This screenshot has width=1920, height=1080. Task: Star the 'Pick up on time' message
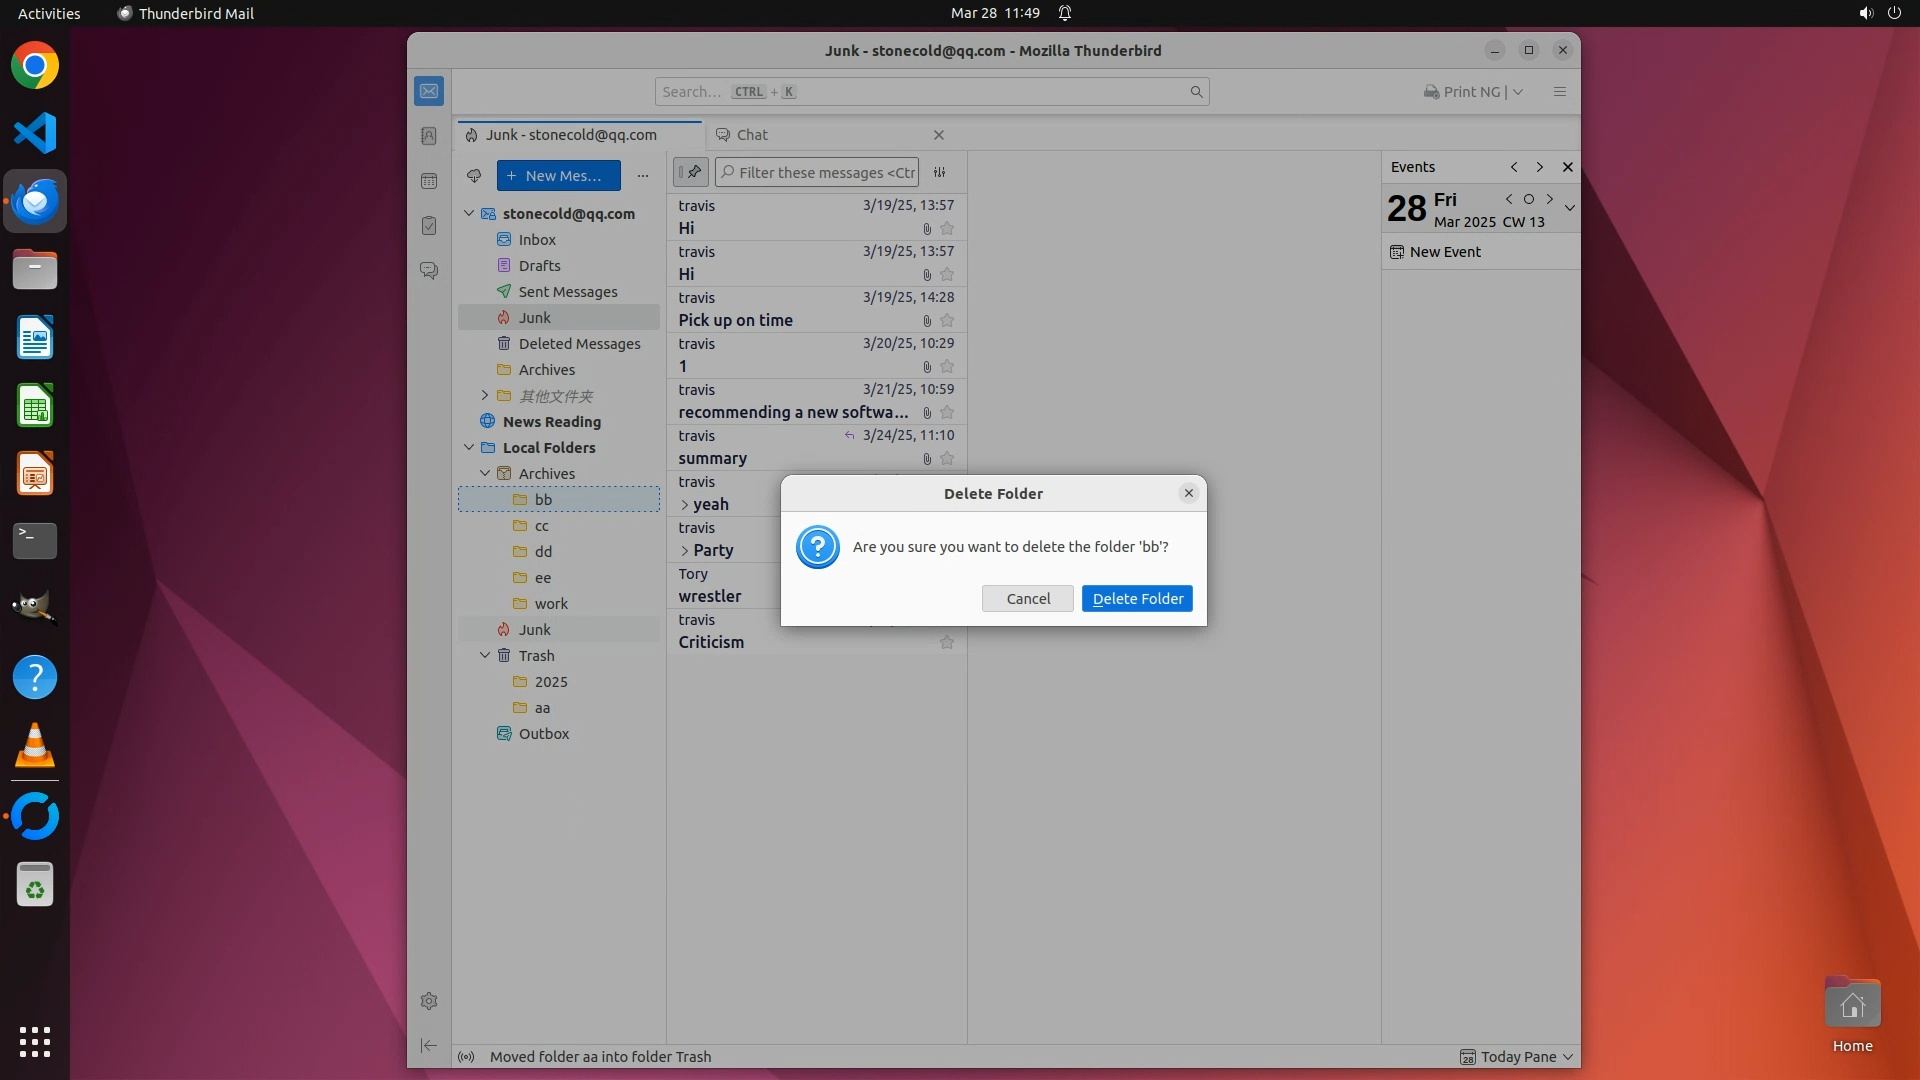(x=946, y=321)
